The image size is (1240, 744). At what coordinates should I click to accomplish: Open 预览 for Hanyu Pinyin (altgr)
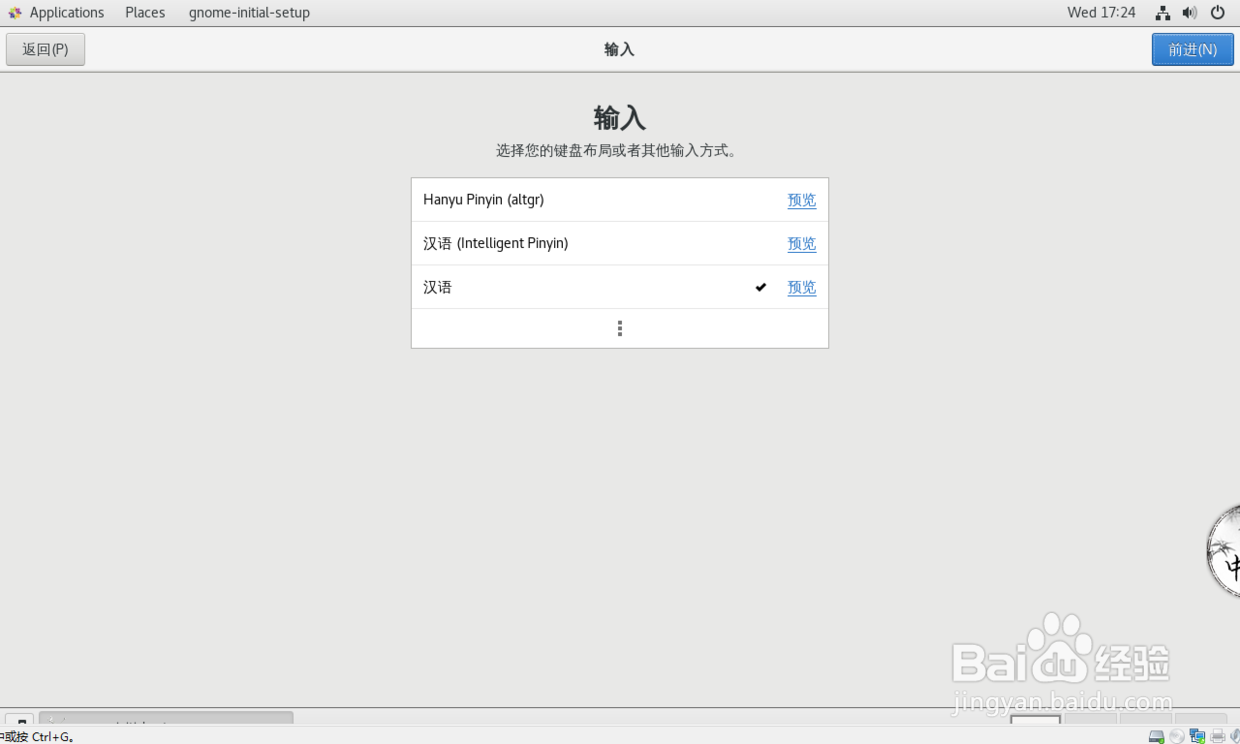click(x=801, y=199)
